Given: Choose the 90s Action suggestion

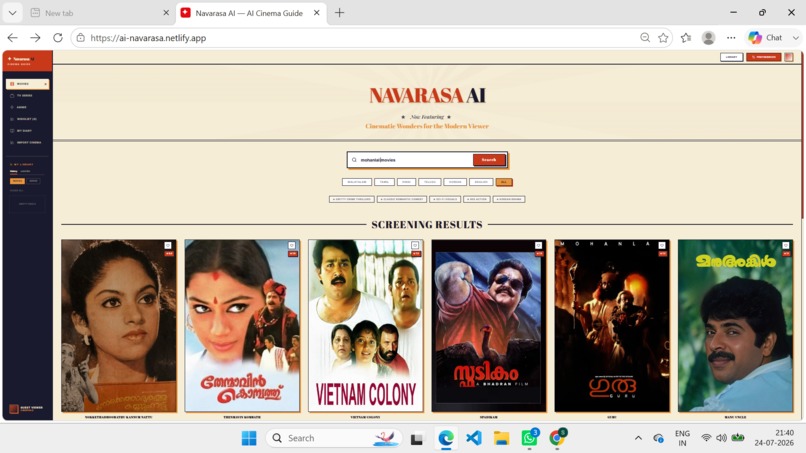Looking at the screenshot, I should [x=477, y=199].
